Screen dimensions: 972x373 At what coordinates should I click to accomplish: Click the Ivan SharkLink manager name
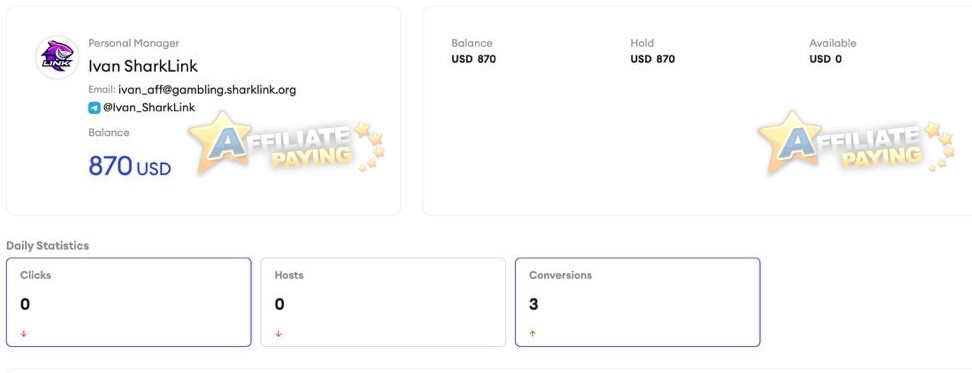click(x=143, y=66)
